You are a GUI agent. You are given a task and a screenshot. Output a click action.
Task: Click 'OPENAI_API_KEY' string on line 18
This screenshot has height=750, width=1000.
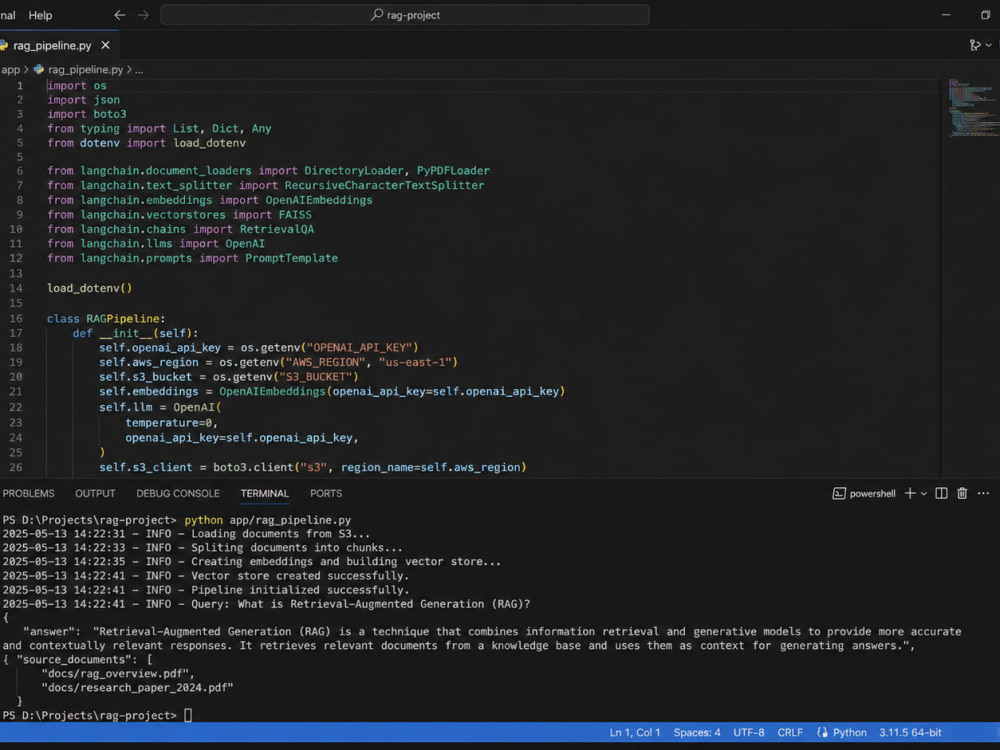360,348
